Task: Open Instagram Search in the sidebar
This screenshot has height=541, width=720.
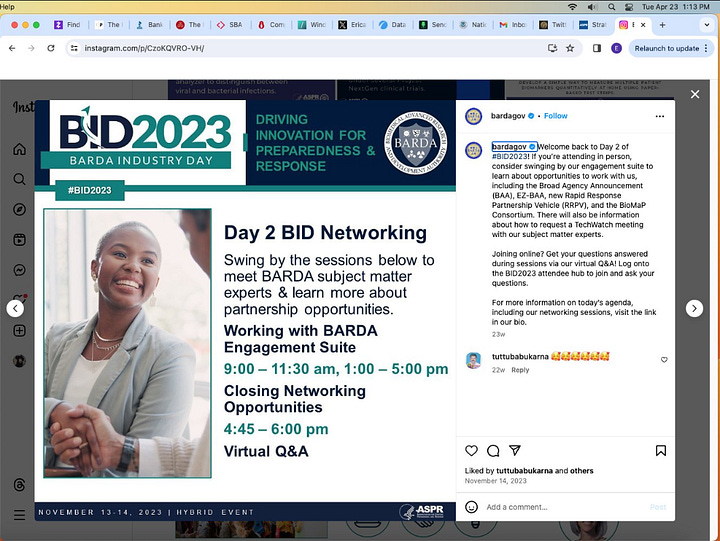Action: click(x=19, y=179)
